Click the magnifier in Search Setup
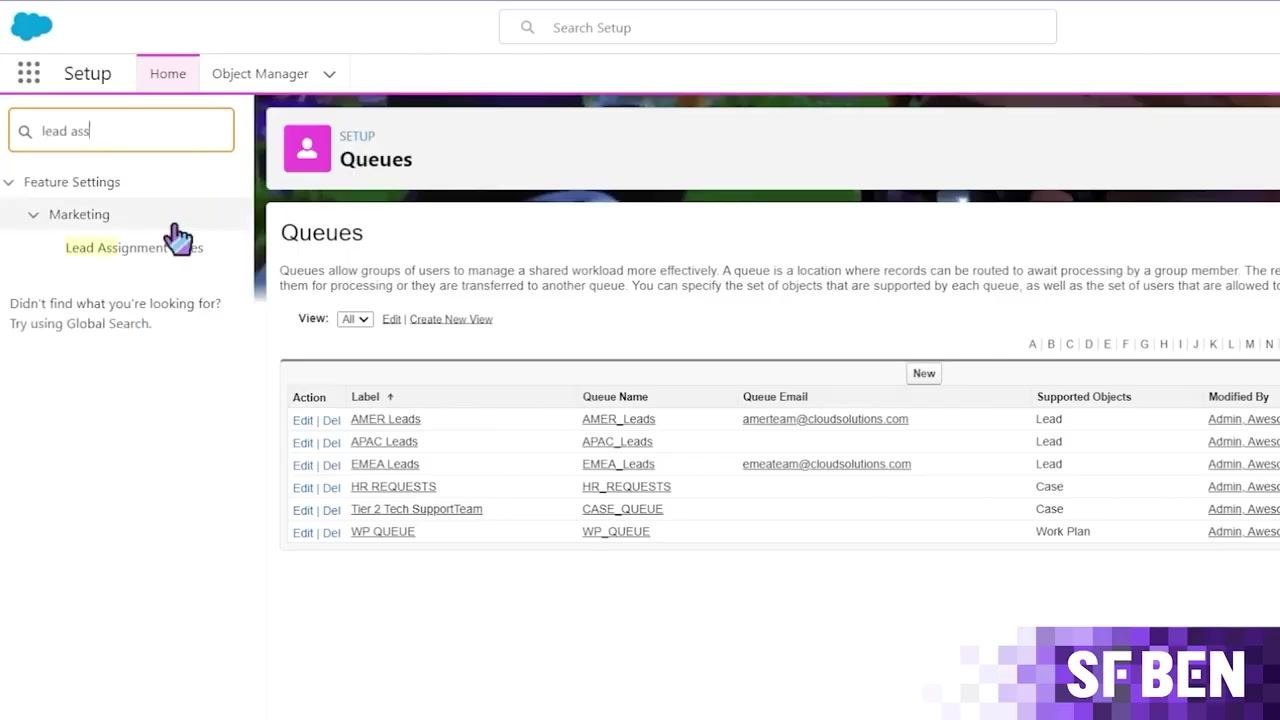 527,27
